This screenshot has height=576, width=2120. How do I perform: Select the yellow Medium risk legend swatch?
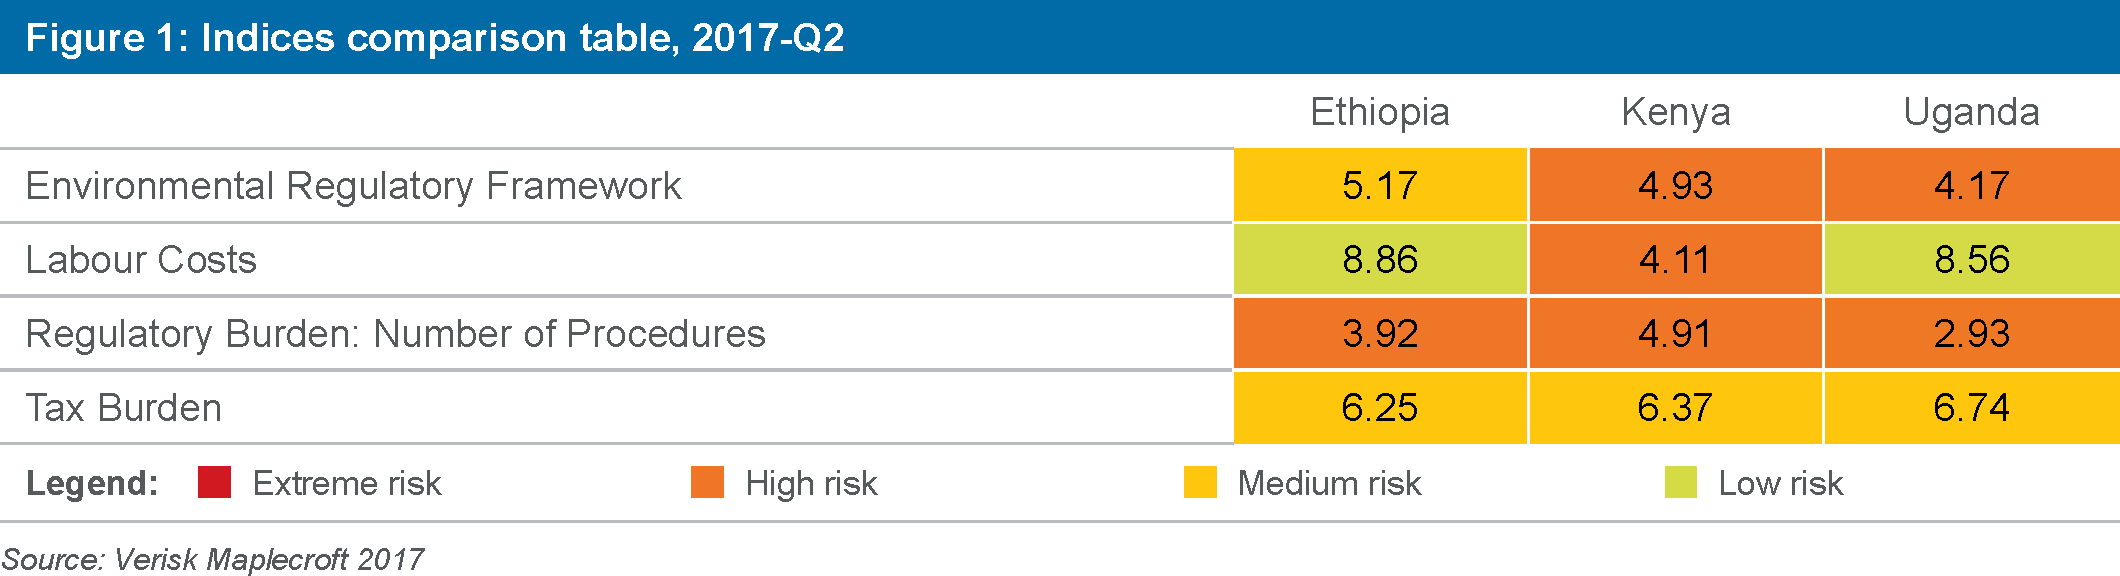pos(1200,482)
